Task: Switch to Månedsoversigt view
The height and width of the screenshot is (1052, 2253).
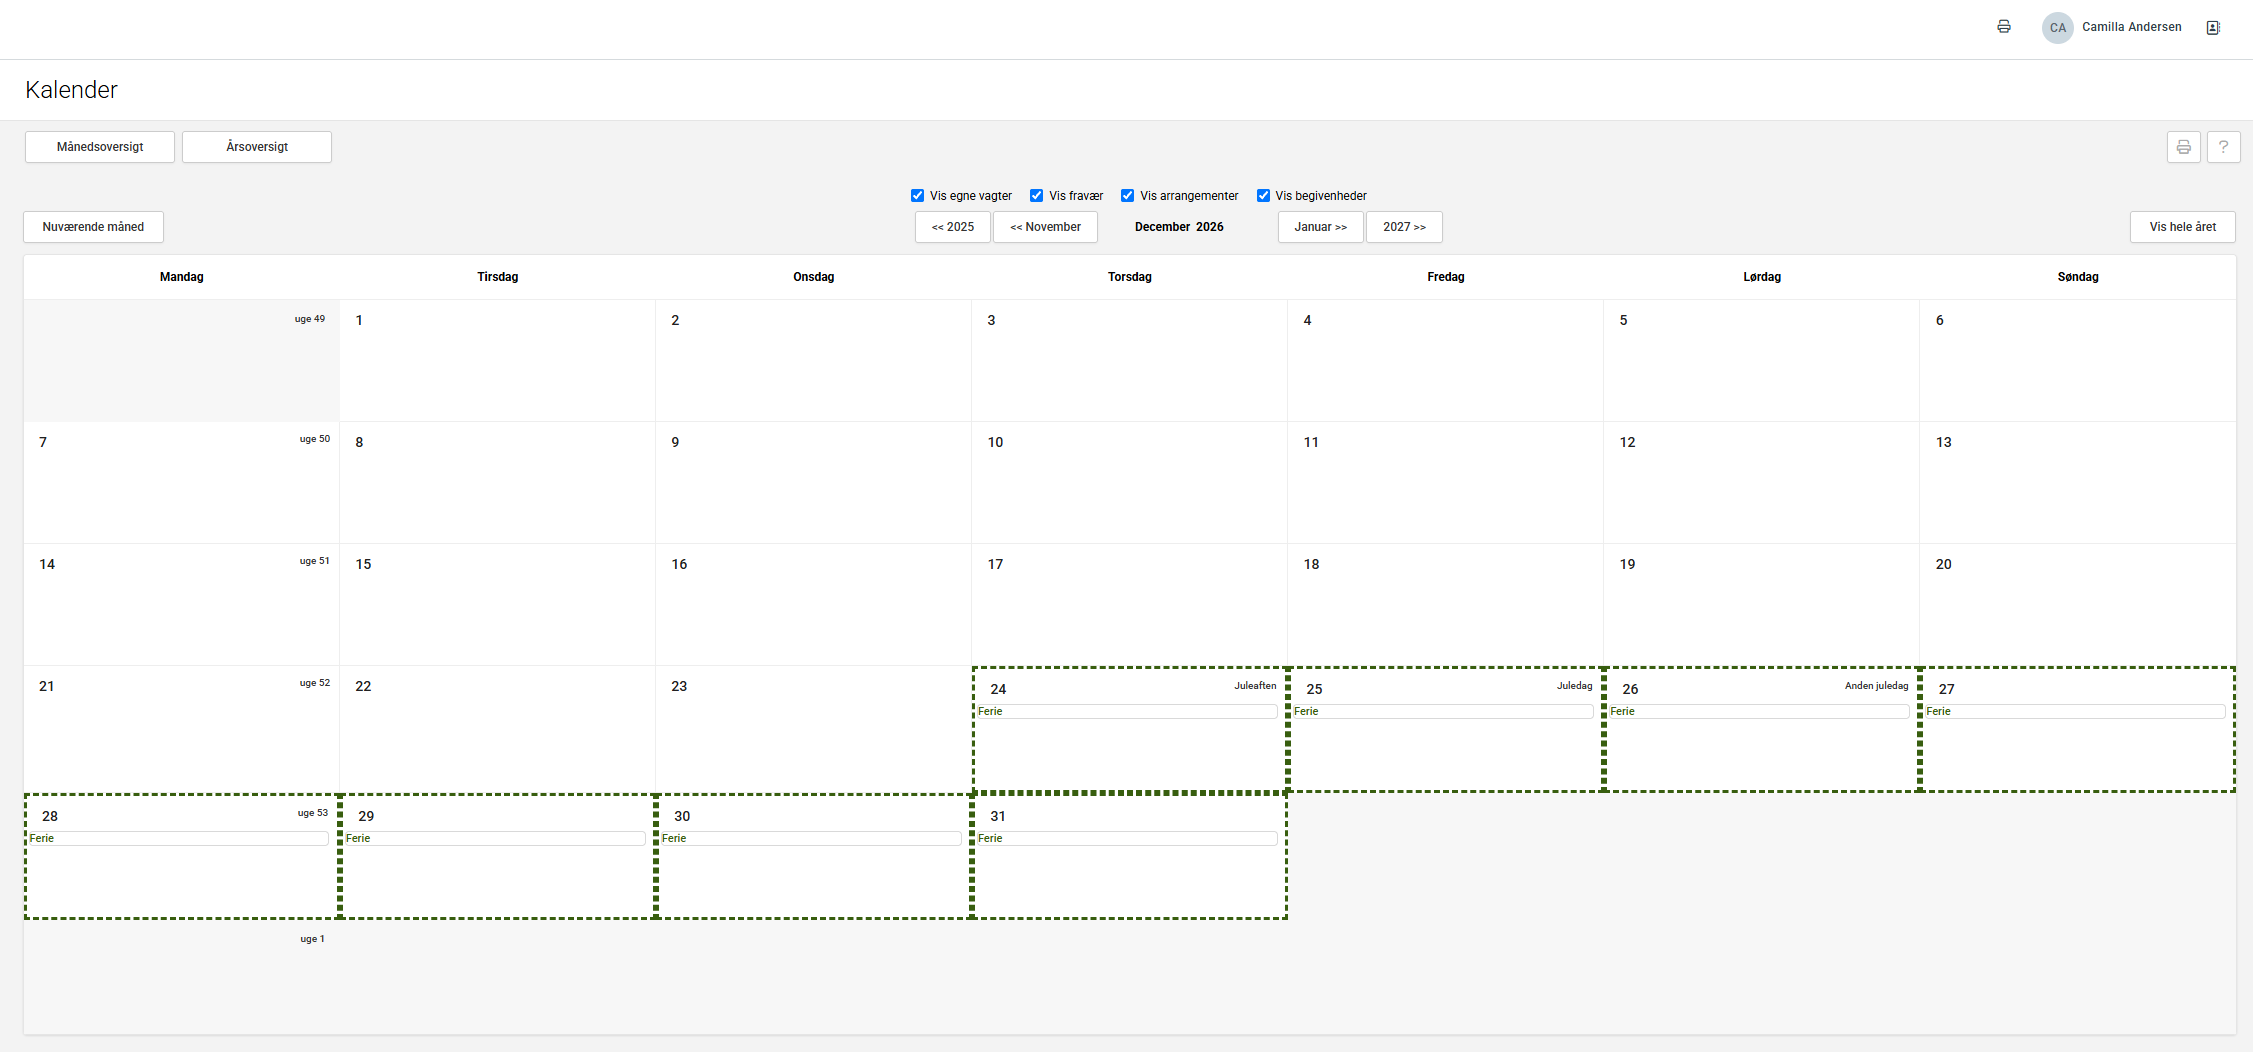Action: coord(100,147)
